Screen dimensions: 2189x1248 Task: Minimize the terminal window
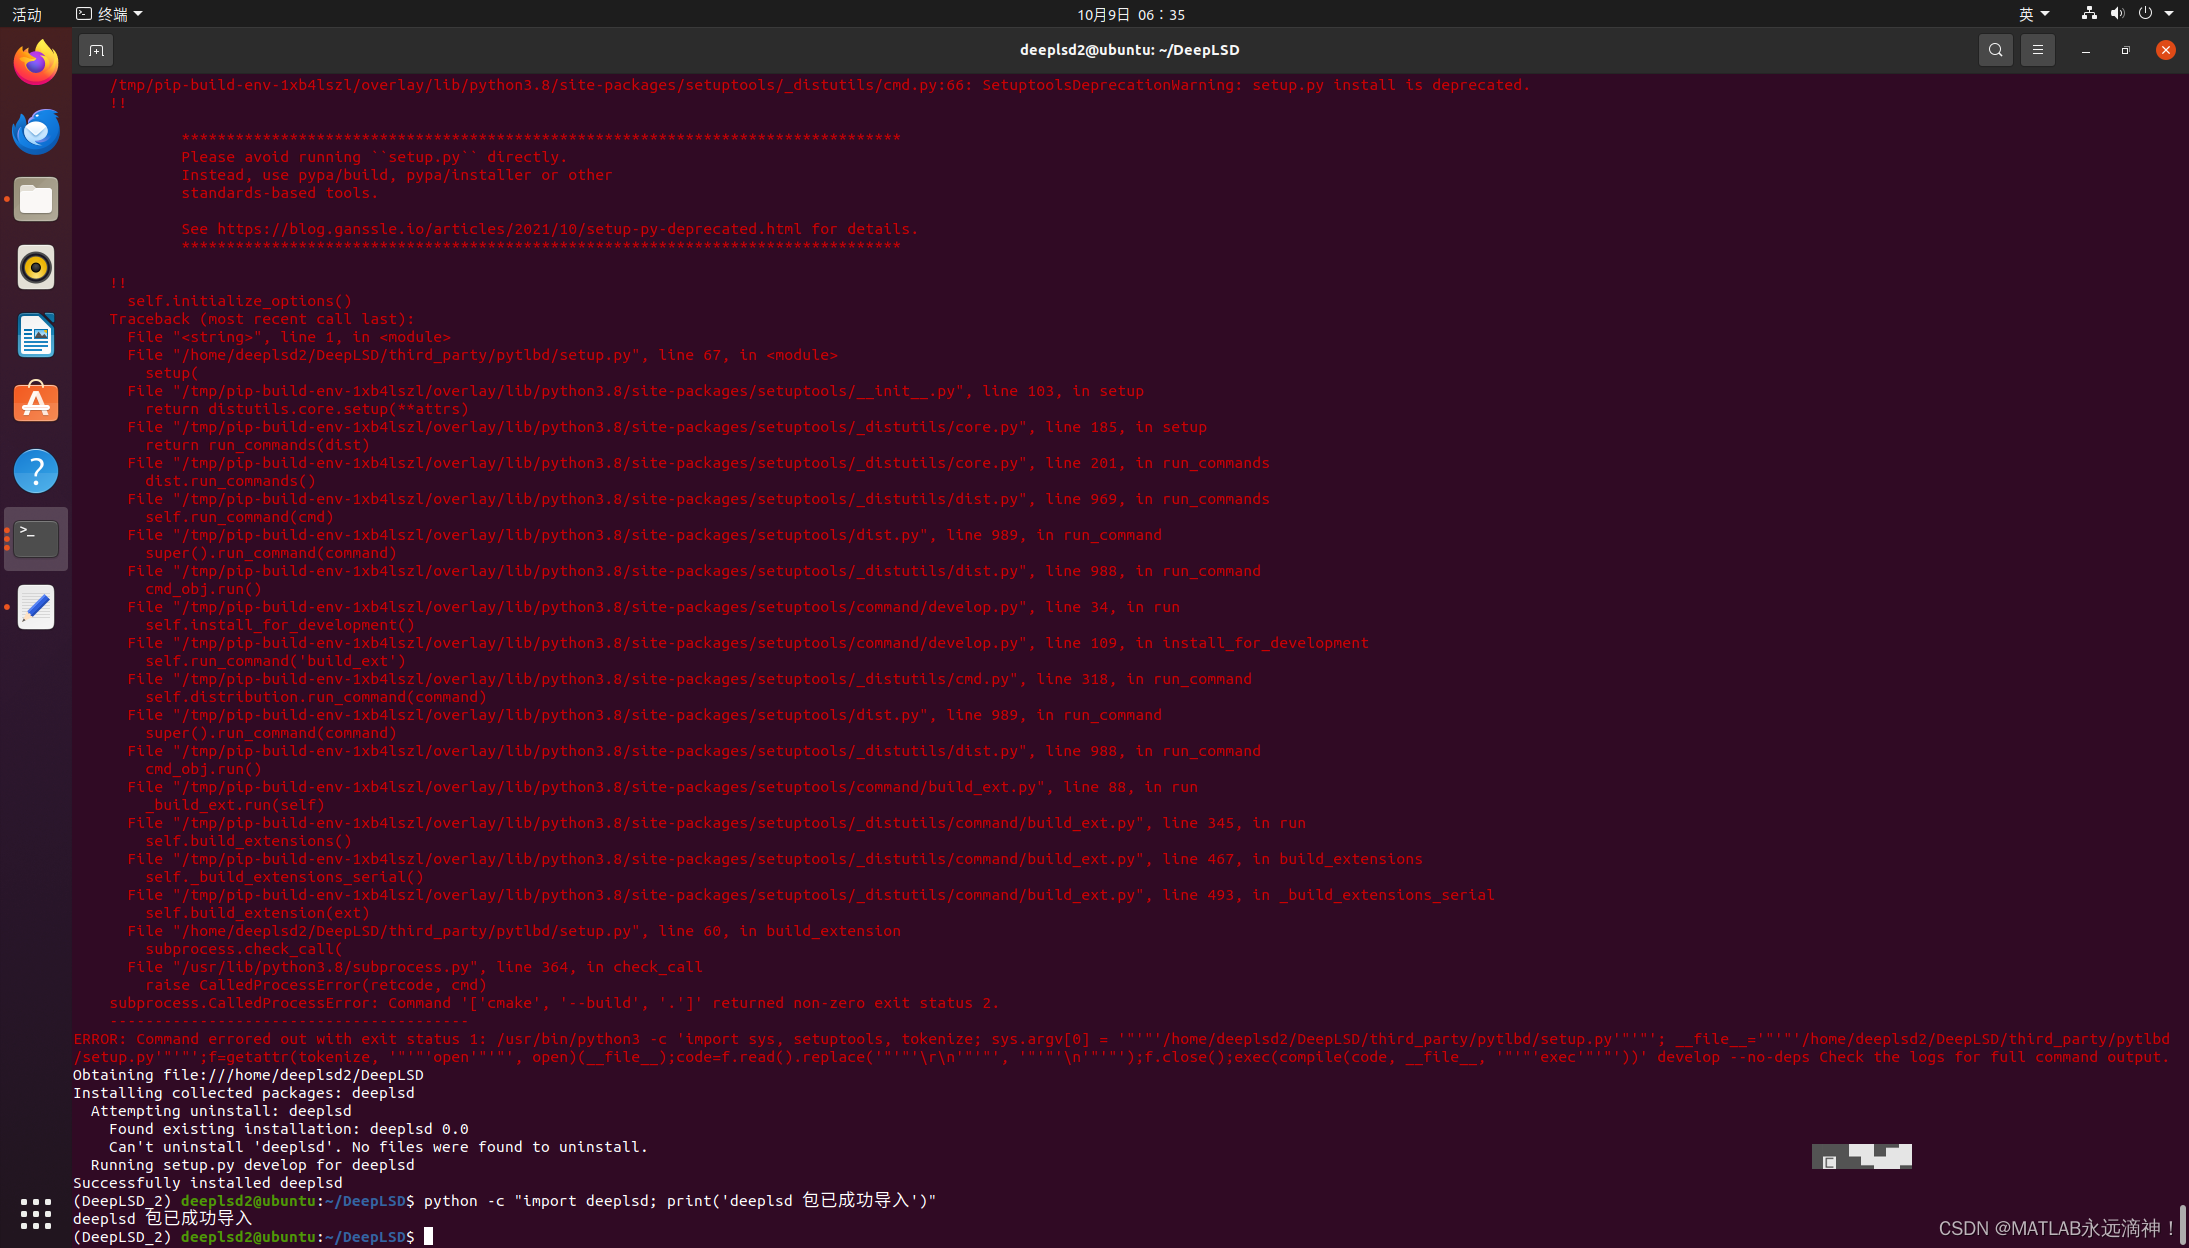click(2086, 50)
